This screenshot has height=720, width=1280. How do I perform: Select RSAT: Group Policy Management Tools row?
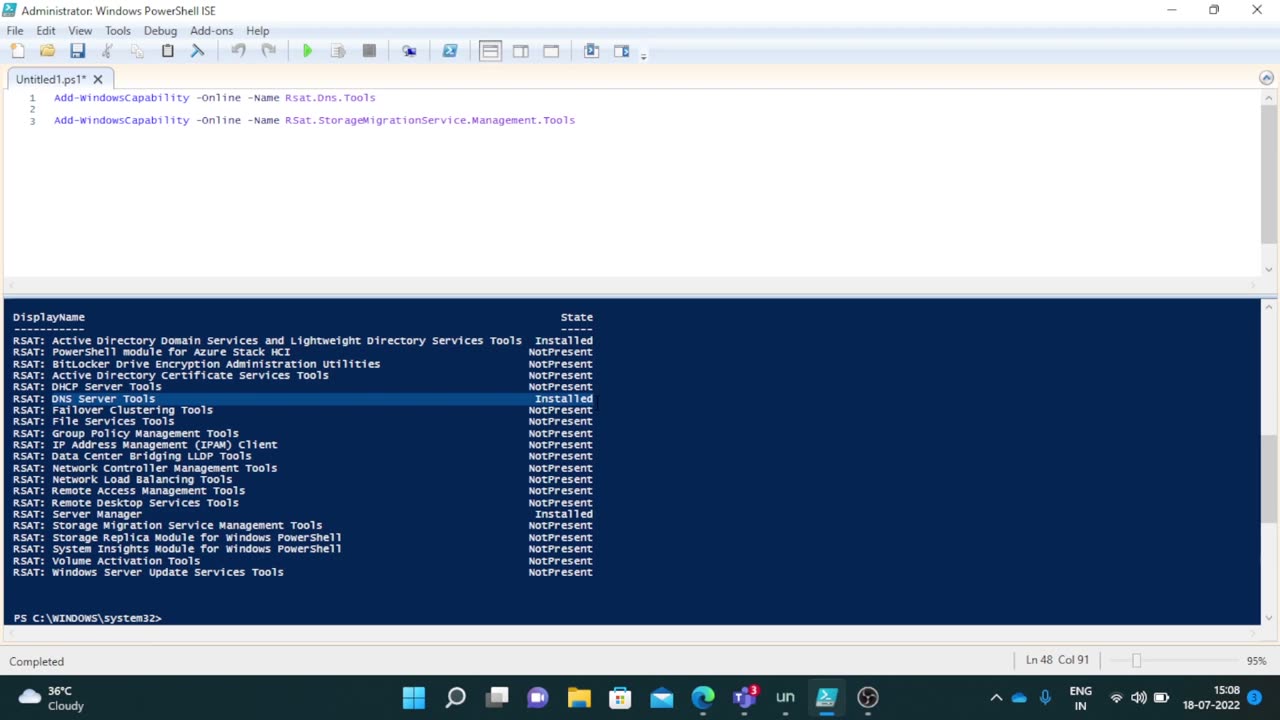tap(303, 433)
